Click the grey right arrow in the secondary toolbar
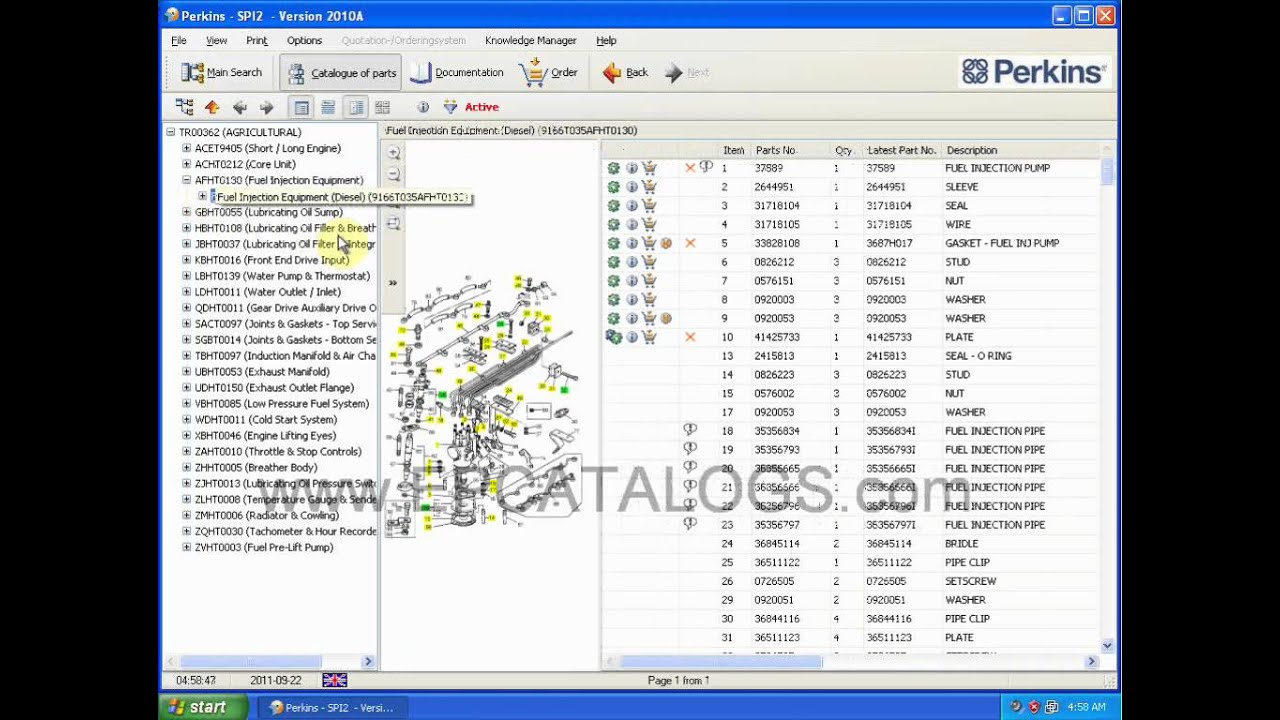The image size is (1280, 720). point(266,107)
